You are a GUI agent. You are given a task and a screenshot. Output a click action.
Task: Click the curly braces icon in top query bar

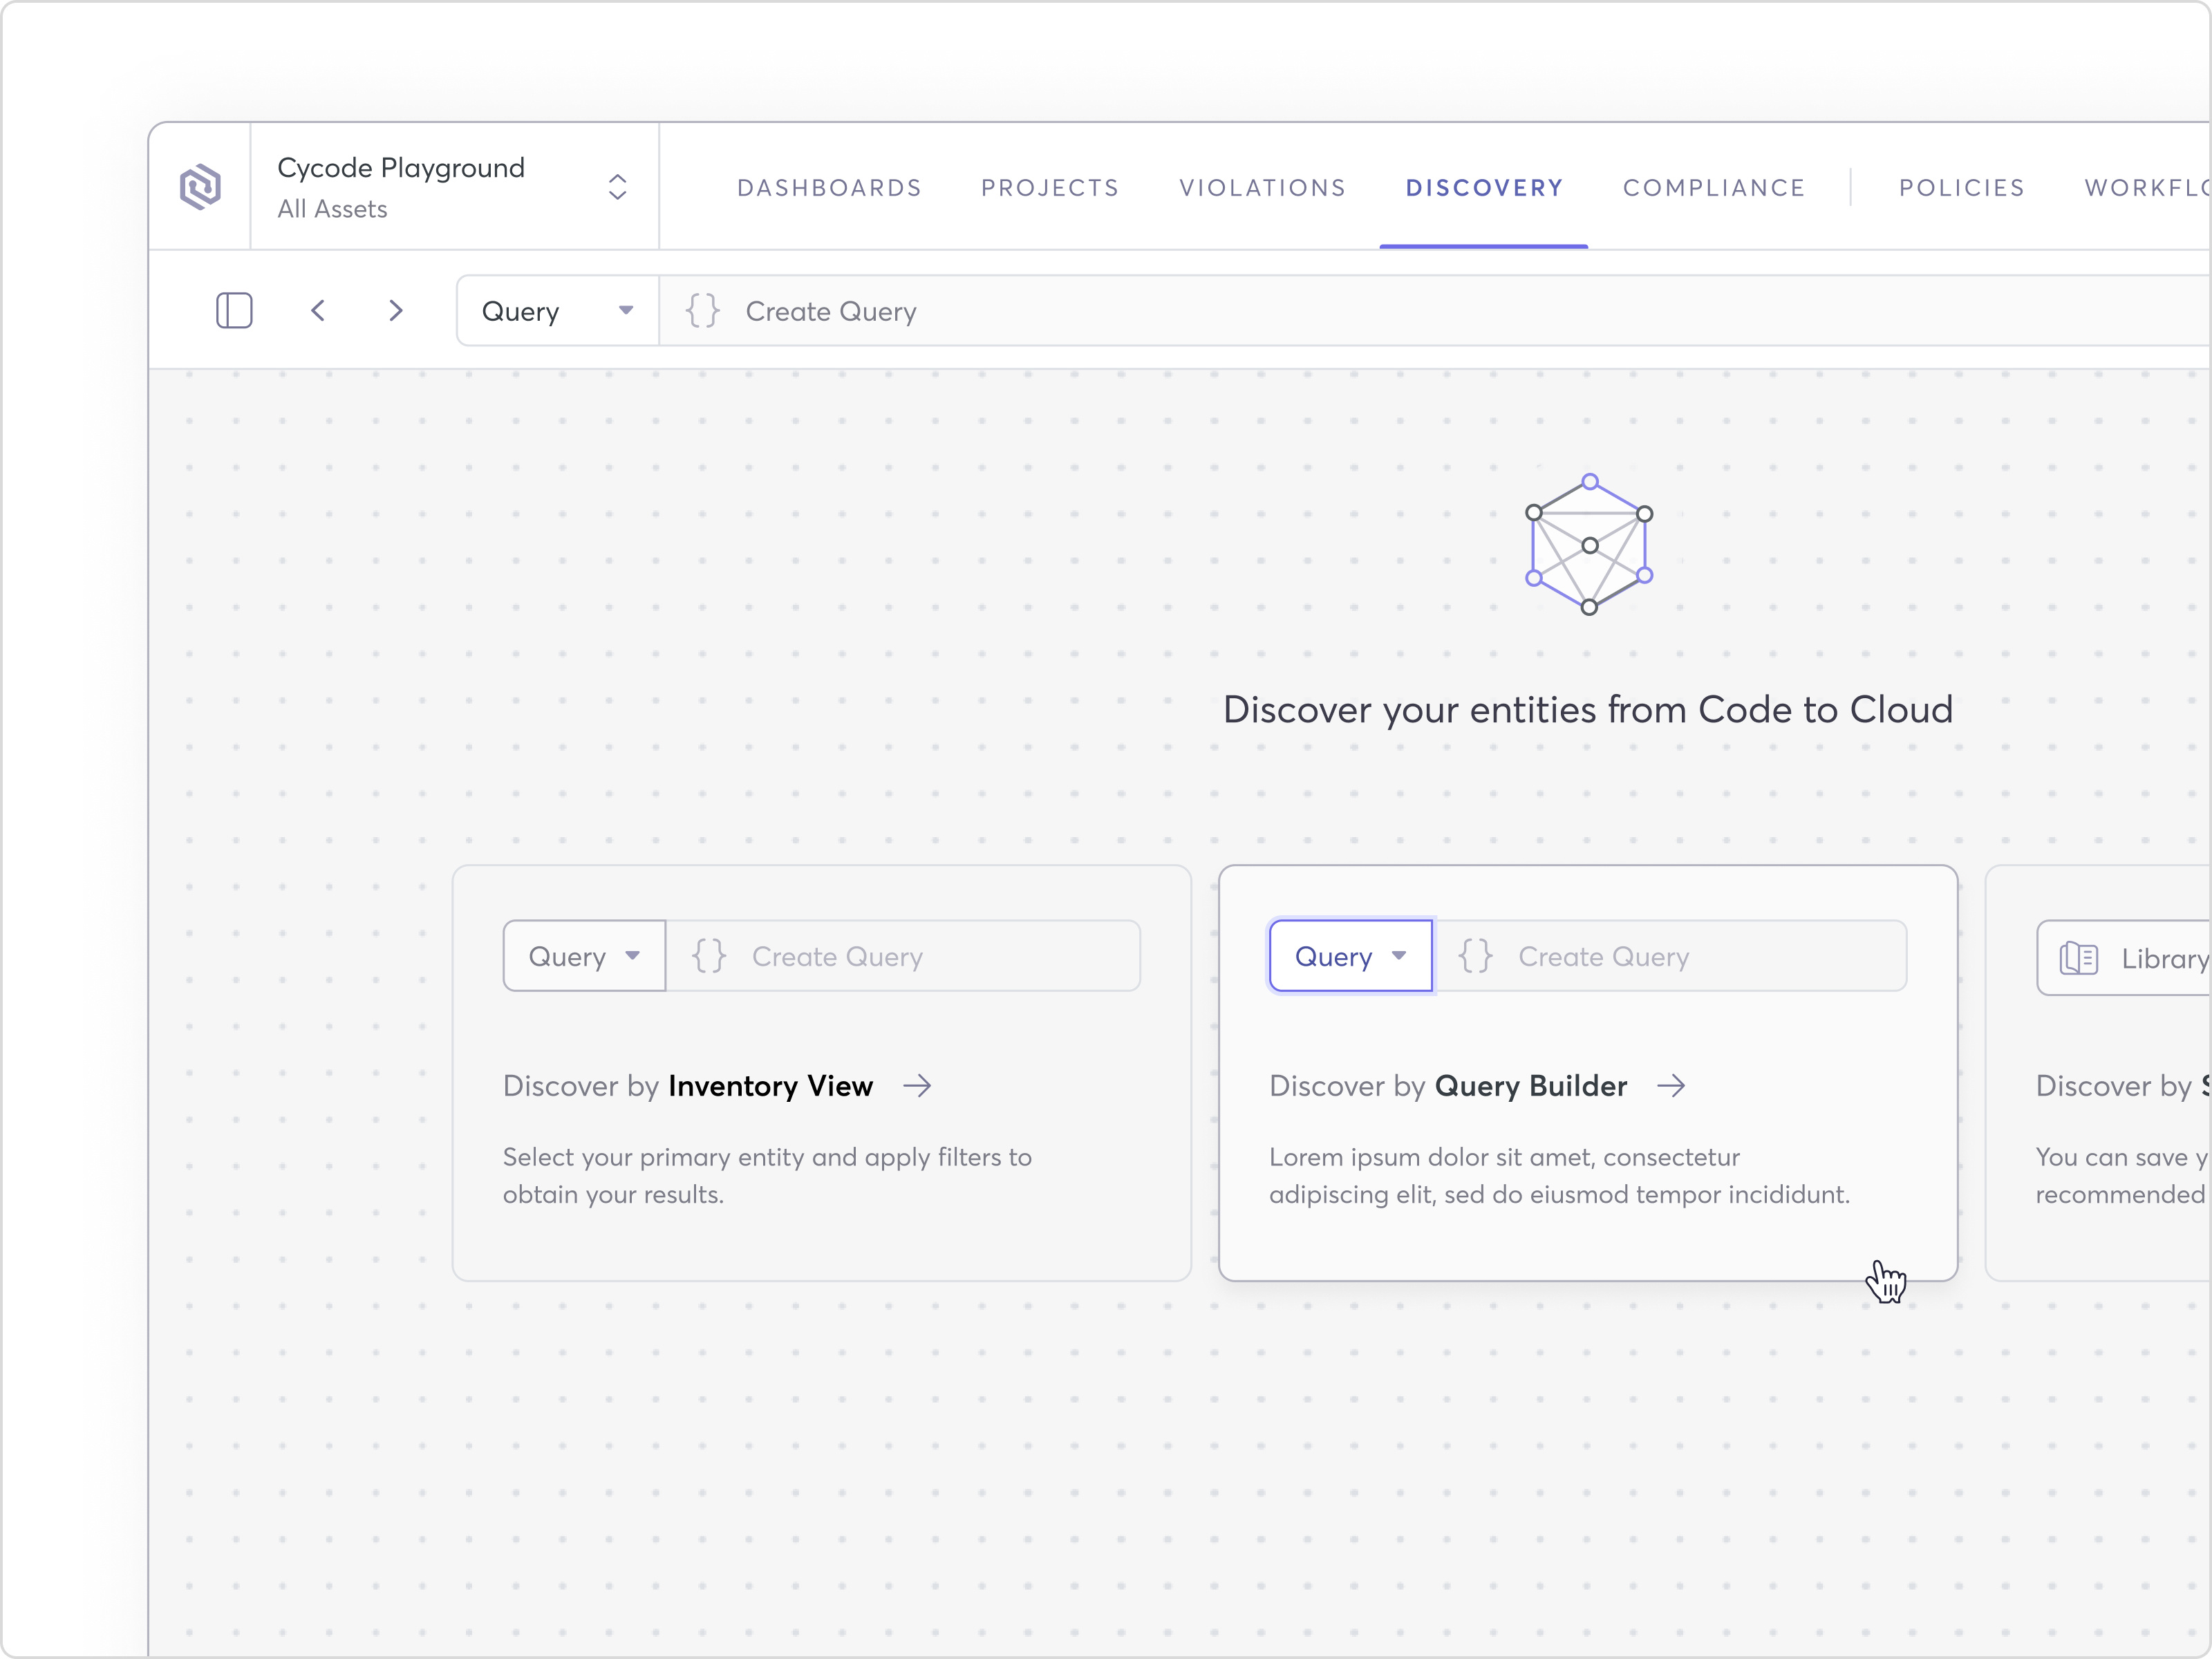[x=703, y=310]
